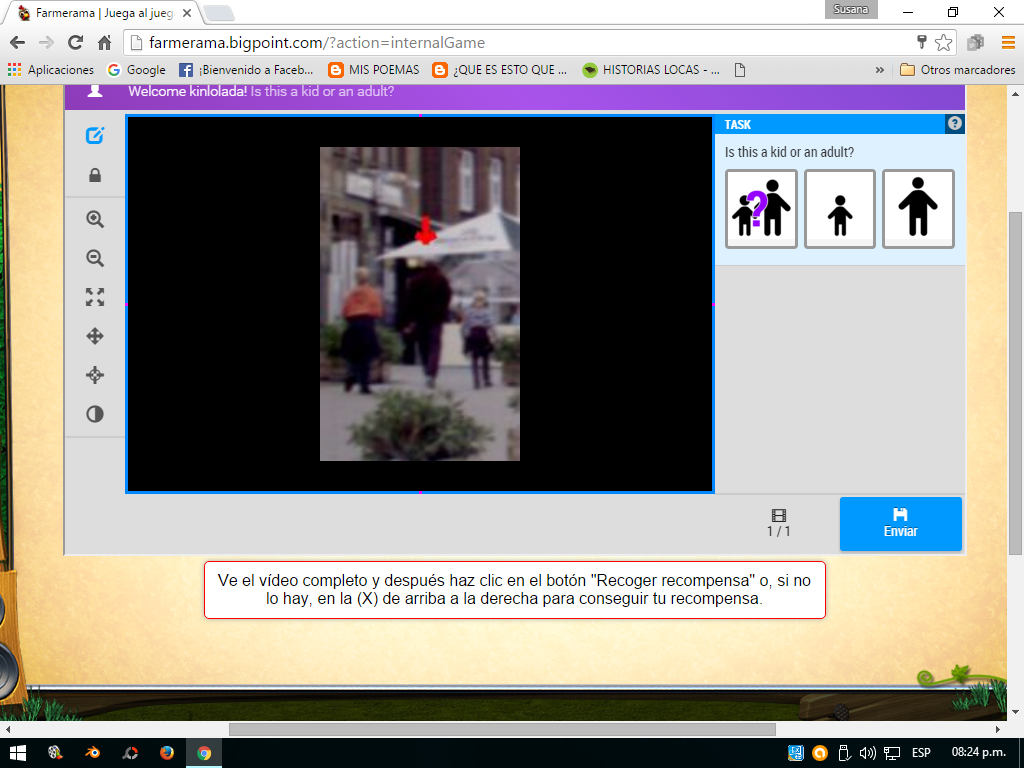Open the Otros marcadores folder
The image size is (1024, 768).
[x=957, y=70]
